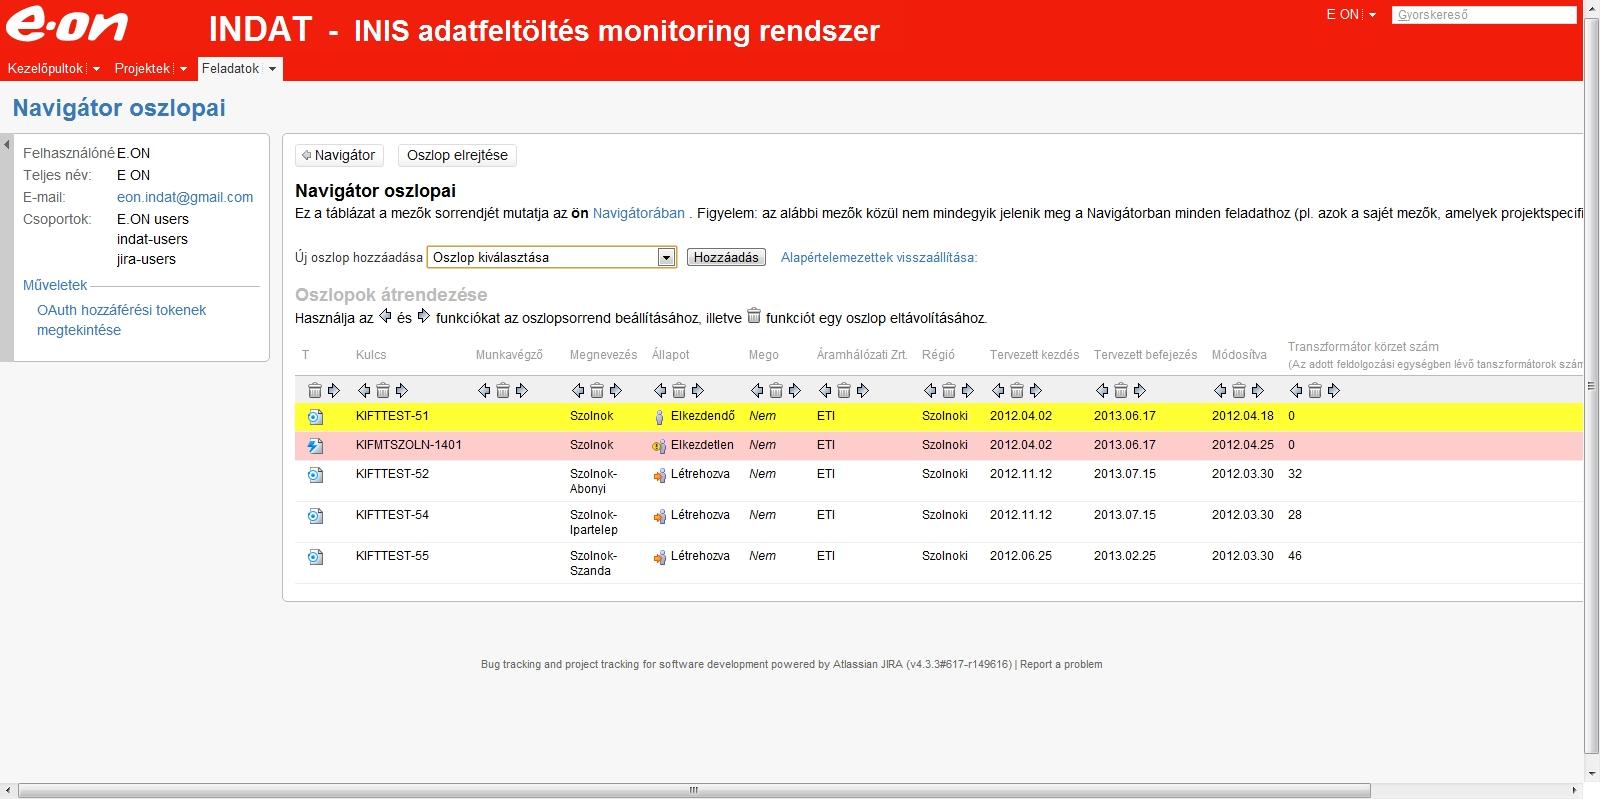This screenshot has width=1600, height=799.
Task: Move Transzformátor körzet szám column right
Action: tap(1334, 390)
